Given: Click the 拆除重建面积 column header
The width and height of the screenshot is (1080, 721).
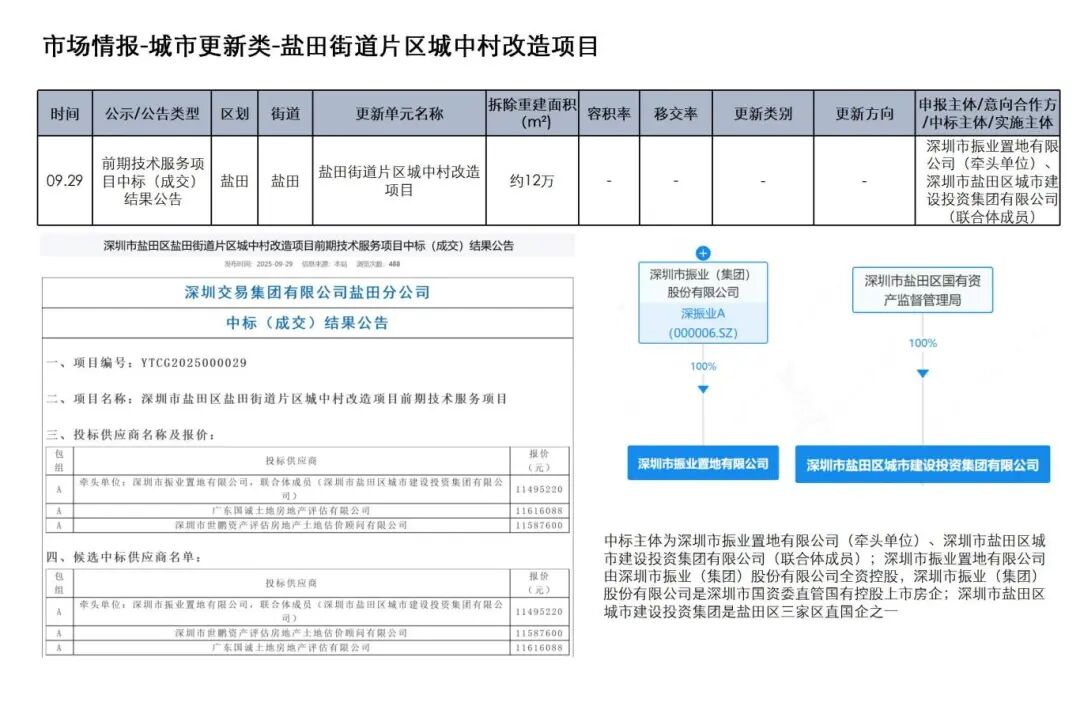Looking at the screenshot, I should (532, 114).
